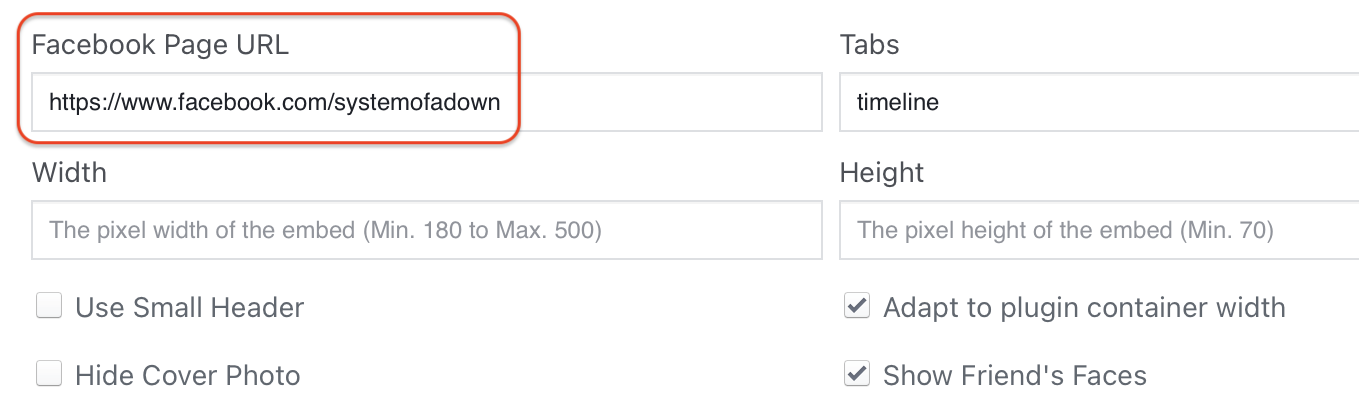Viewport: 1359px width, 419px height.
Task: Click the "Use Small Header" label text
Action: [190, 307]
